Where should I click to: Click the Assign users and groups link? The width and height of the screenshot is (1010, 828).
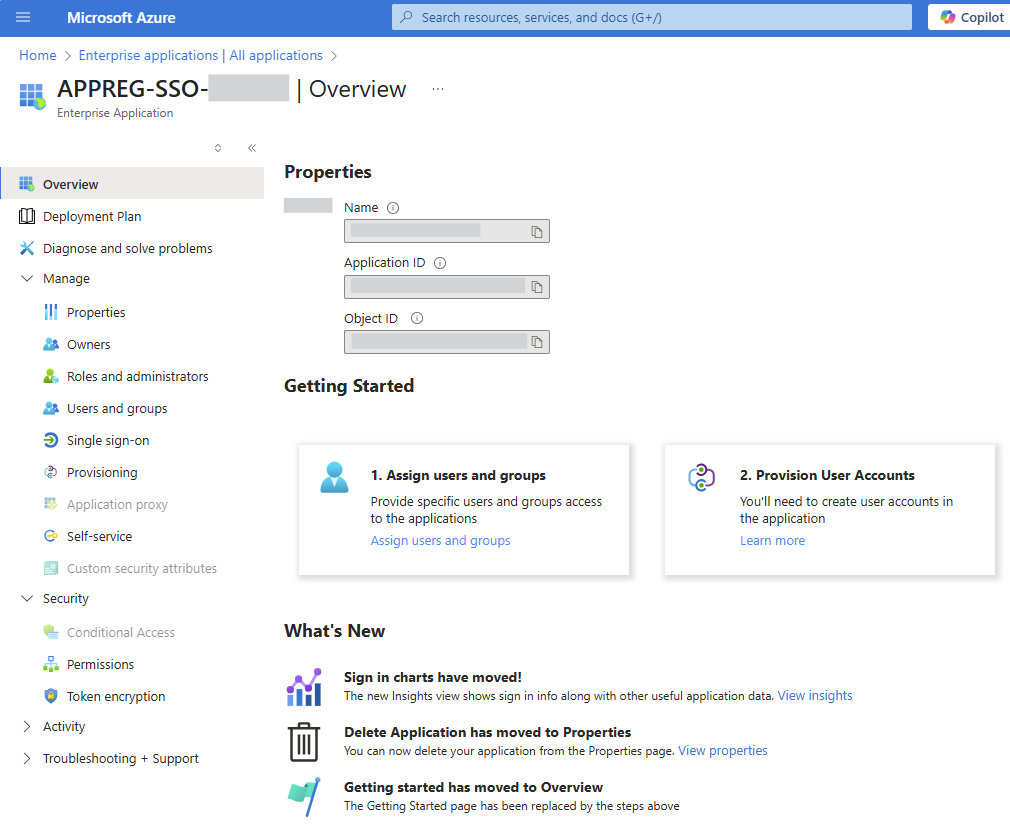pos(440,541)
